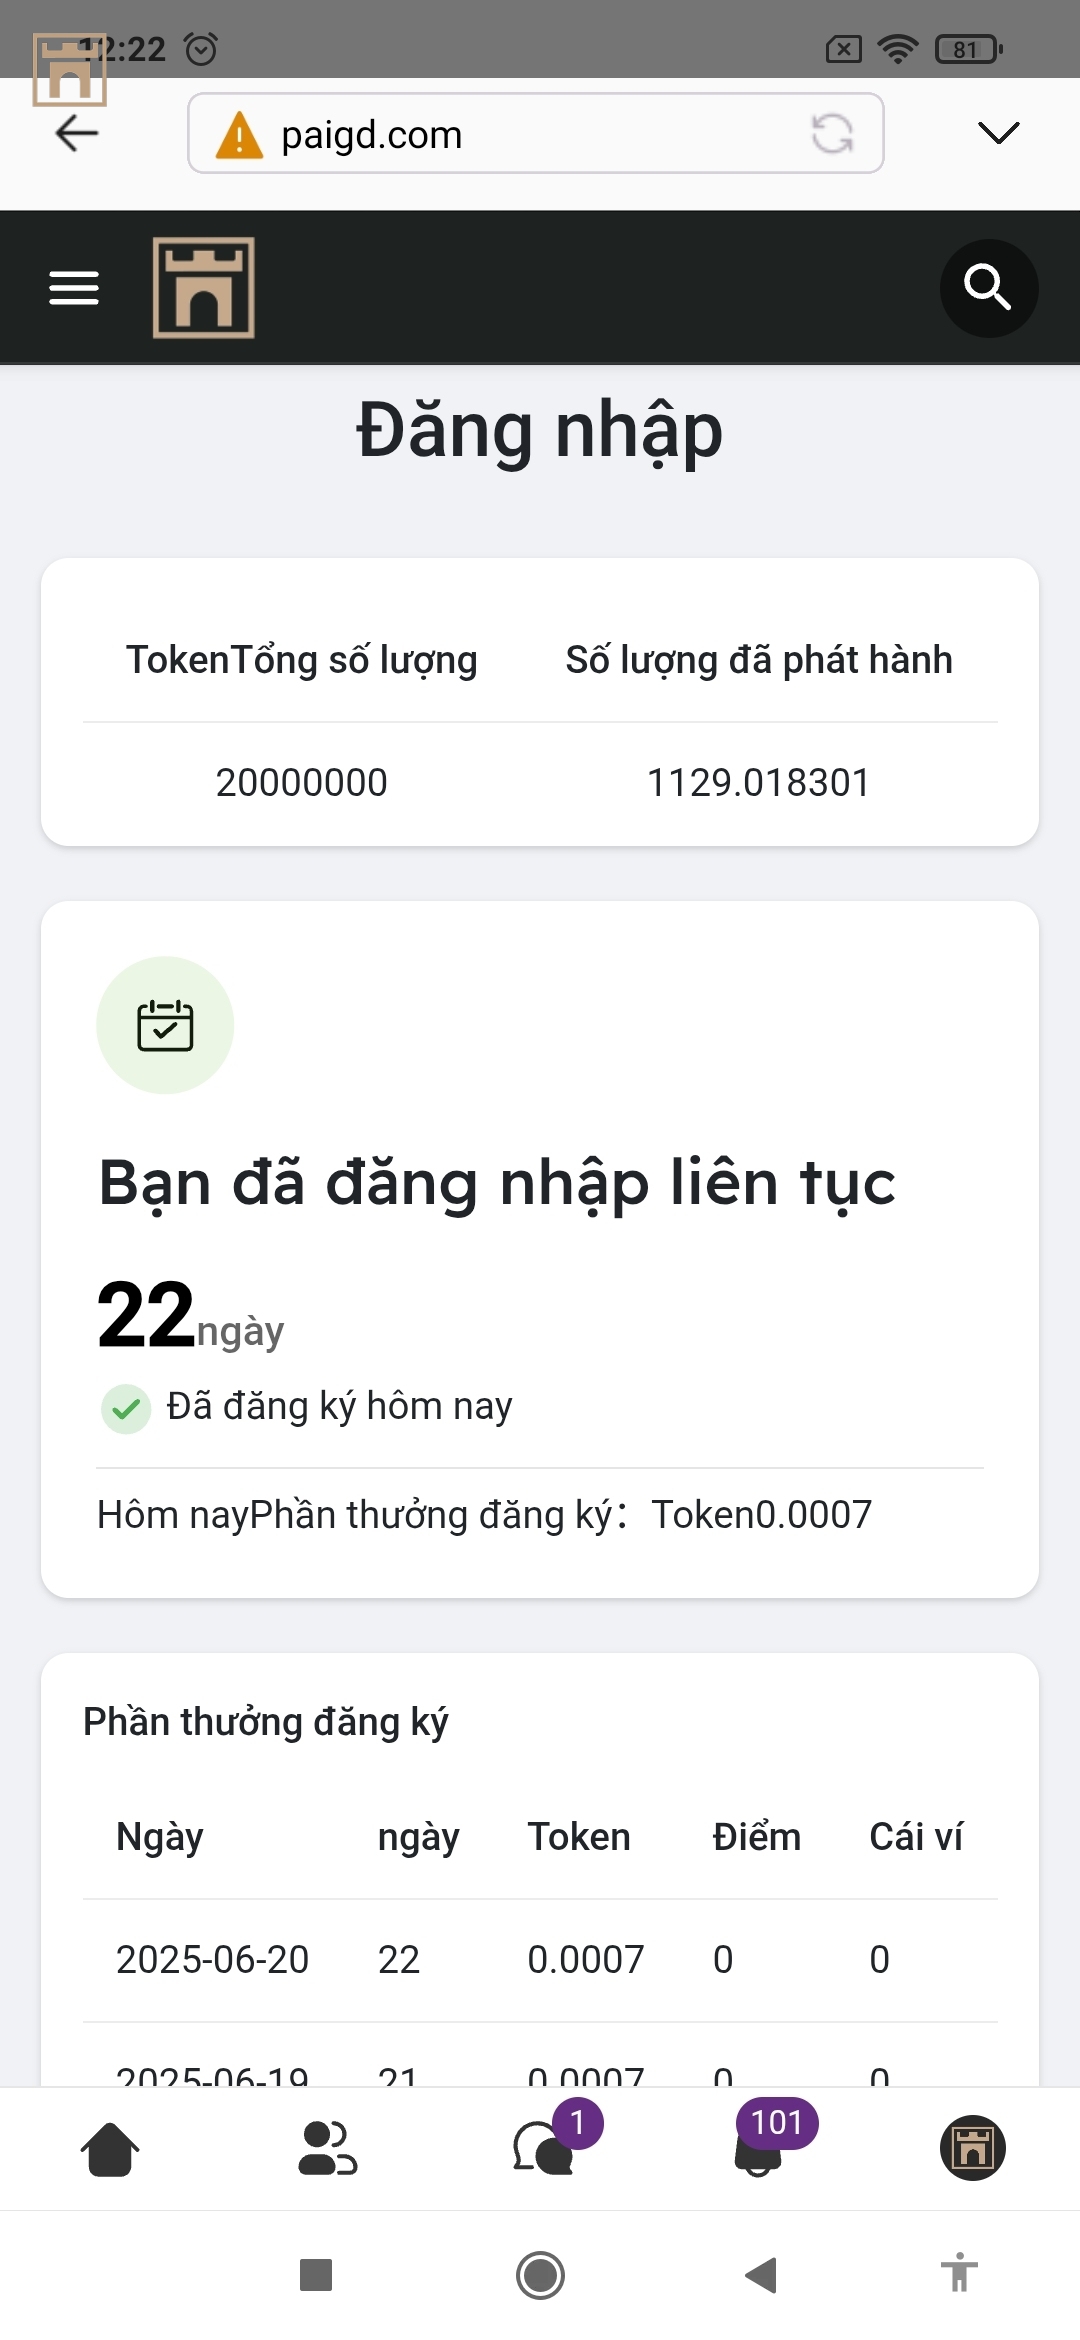Expand the browser dropdown chevron
1080x2340 pixels.
(x=998, y=133)
